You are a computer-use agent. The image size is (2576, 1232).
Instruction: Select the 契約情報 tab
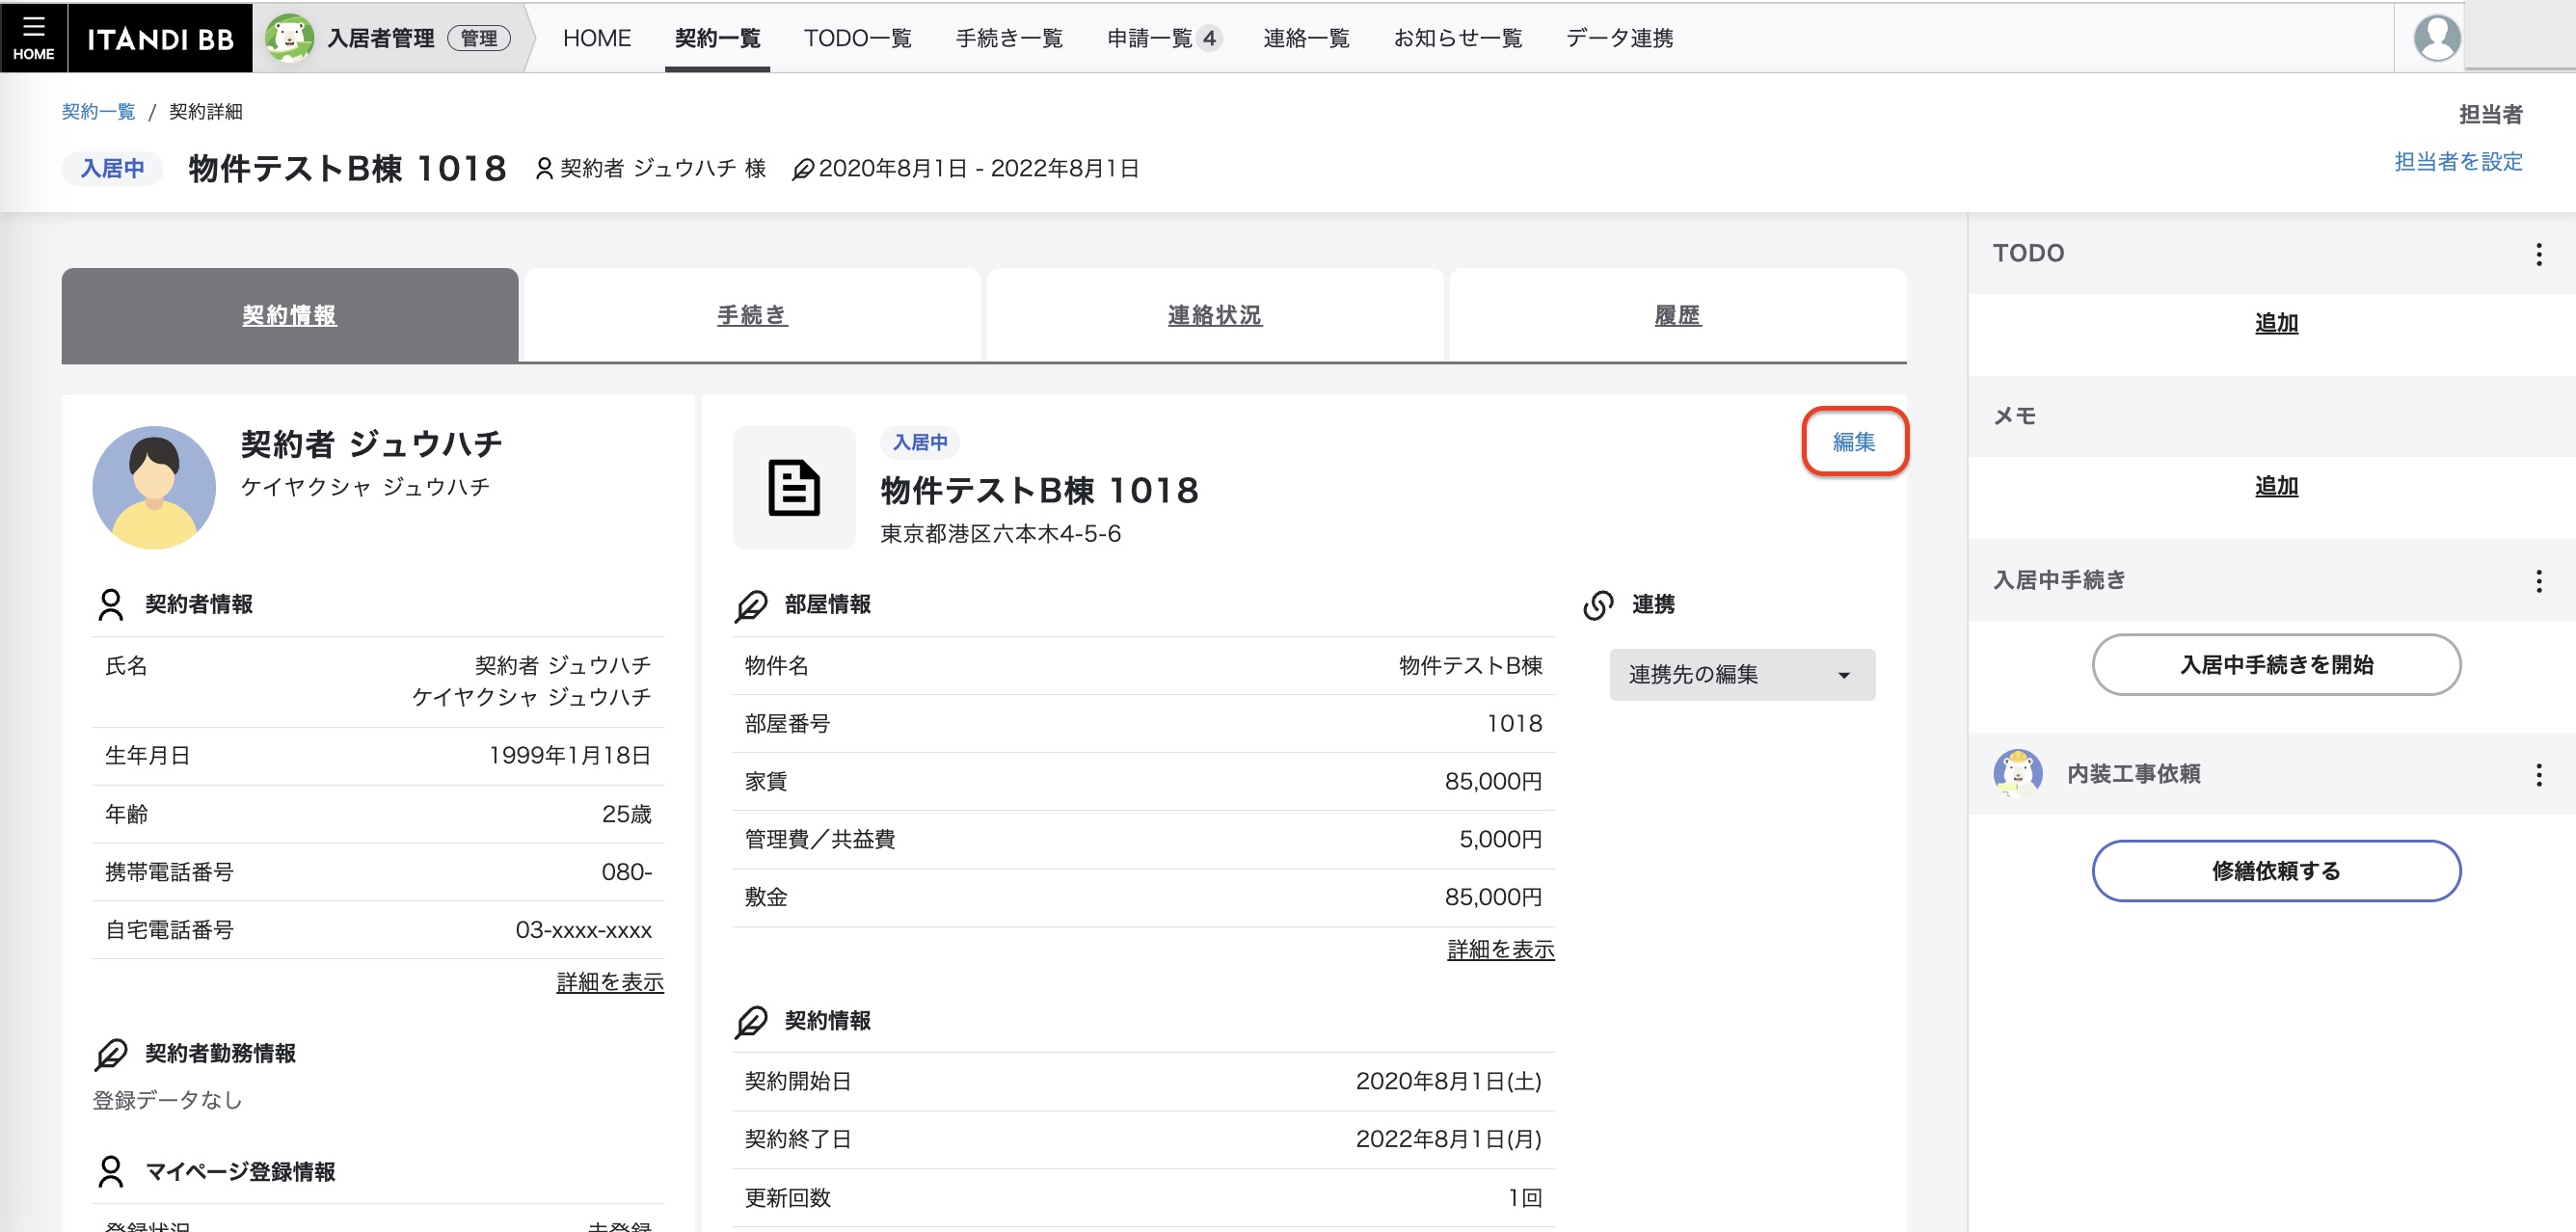pos(290,315)
